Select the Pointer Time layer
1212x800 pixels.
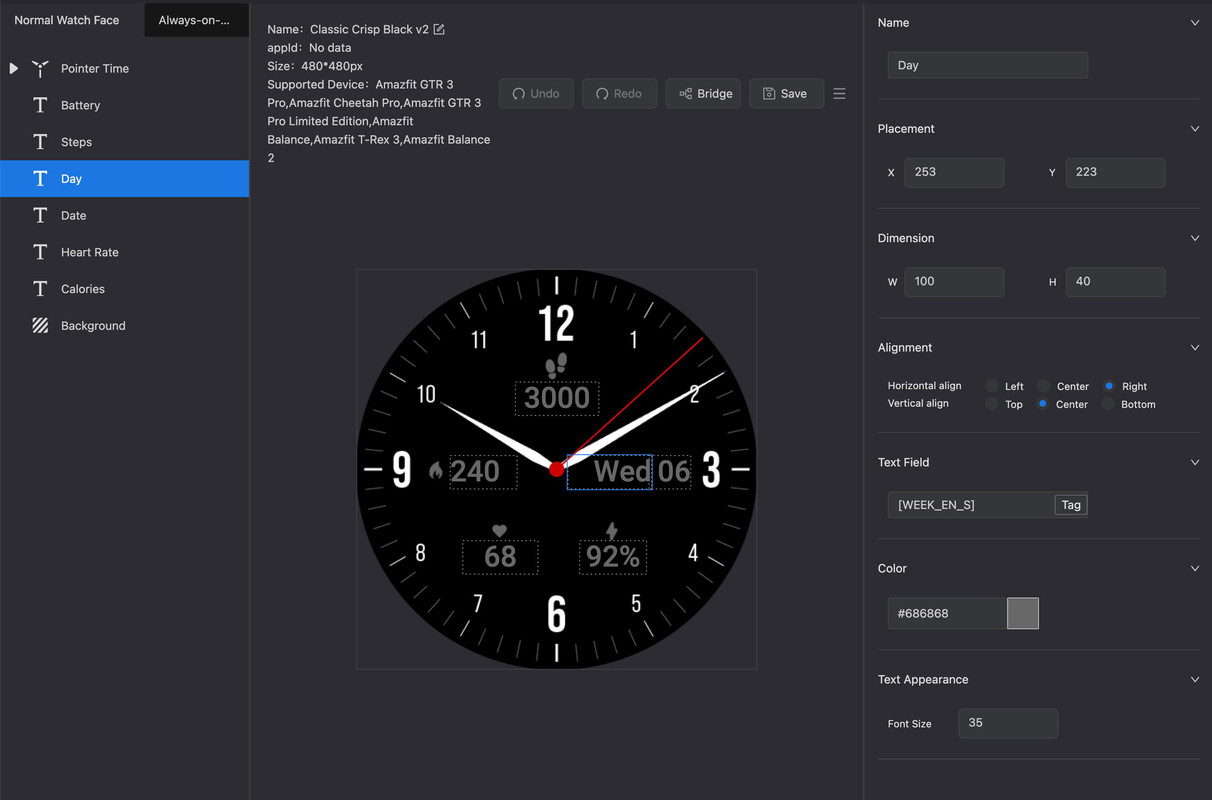pyautogui.click(x=124, y=68)
